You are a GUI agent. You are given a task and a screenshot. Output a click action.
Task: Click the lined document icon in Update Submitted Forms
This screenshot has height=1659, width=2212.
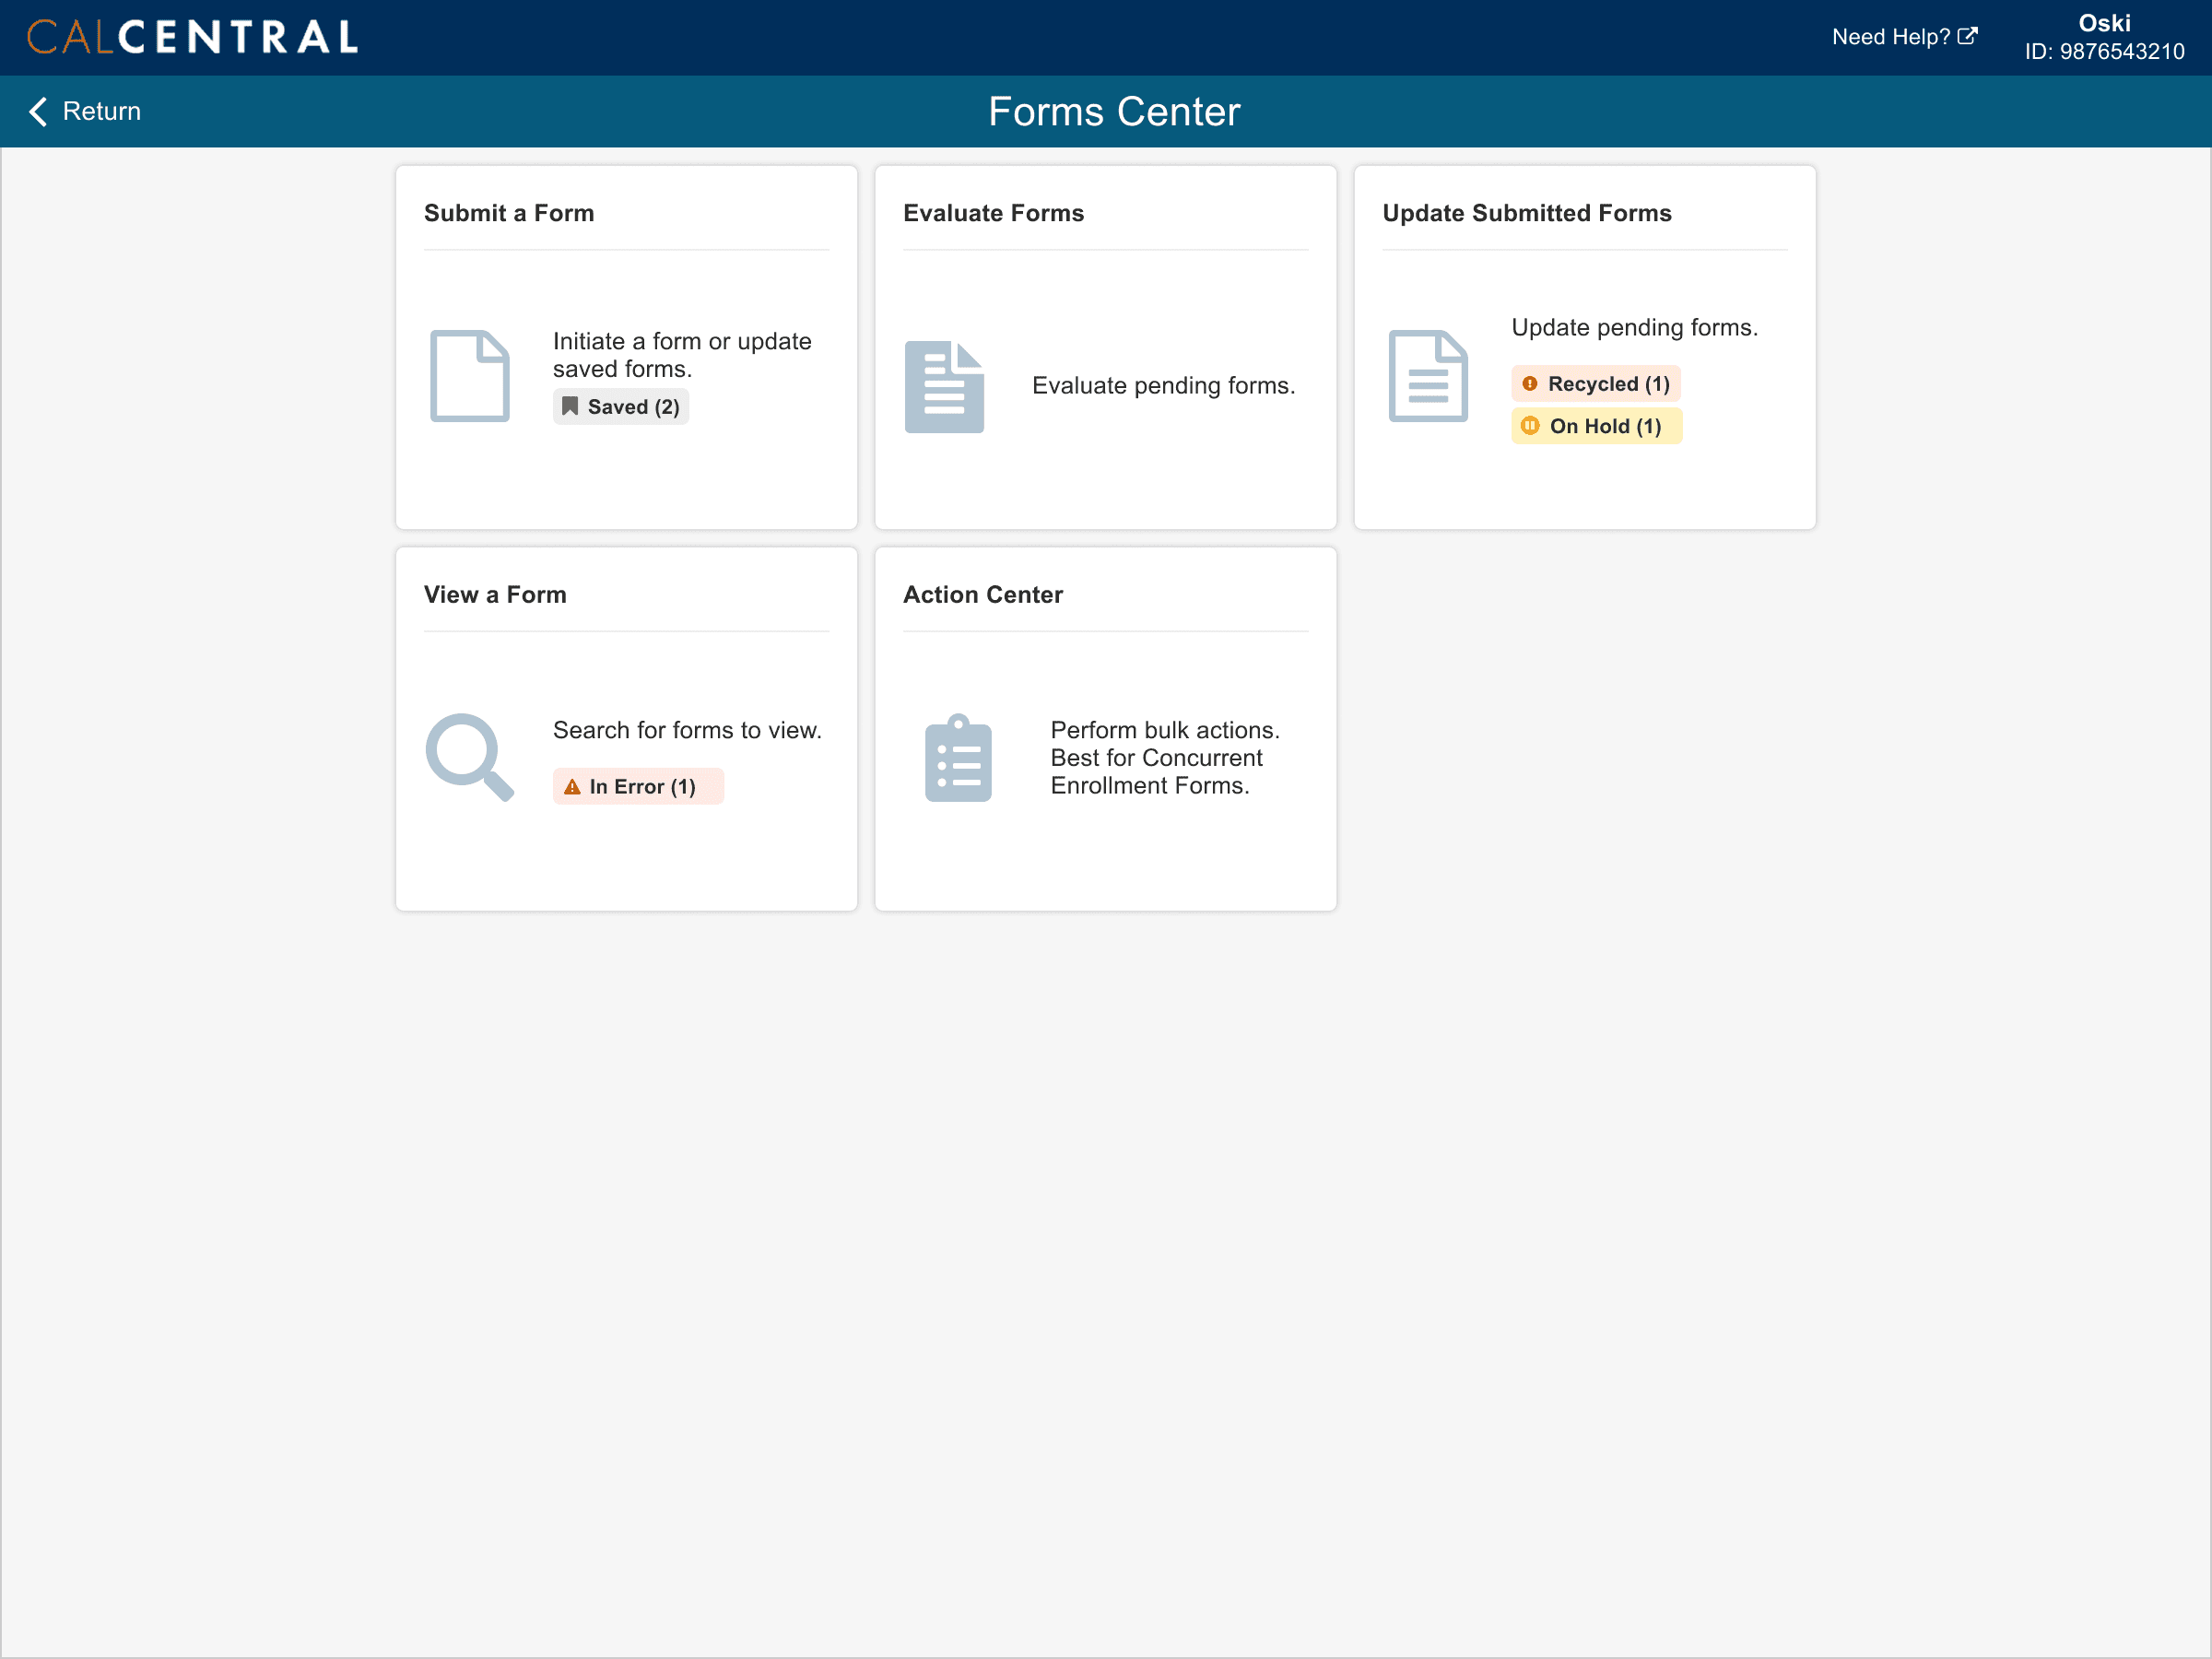click(1427, 375)
